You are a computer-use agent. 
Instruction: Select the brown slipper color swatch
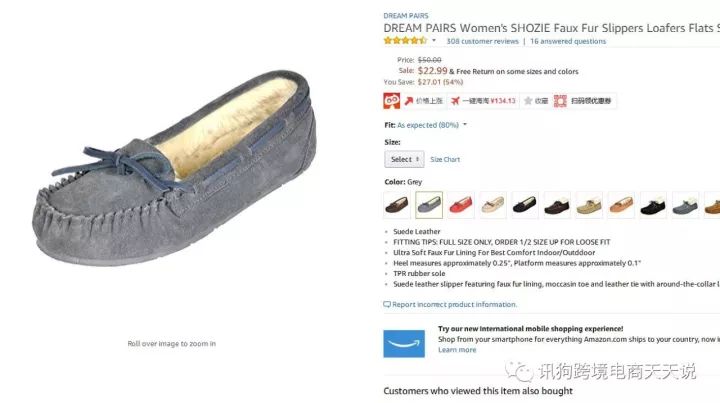[x=397, y=205]
